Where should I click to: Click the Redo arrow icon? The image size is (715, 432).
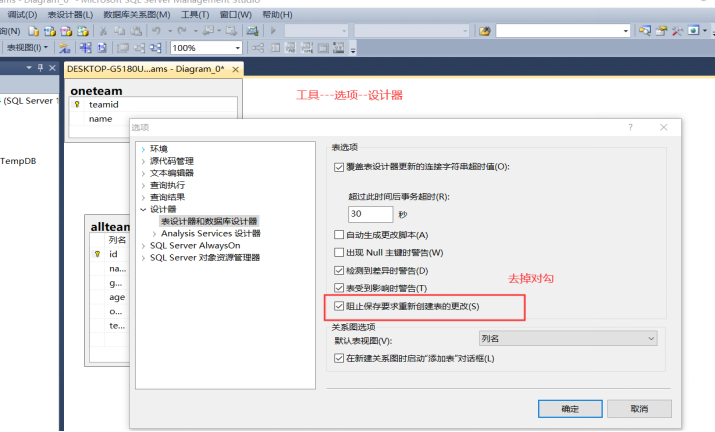tap(182, 31)
